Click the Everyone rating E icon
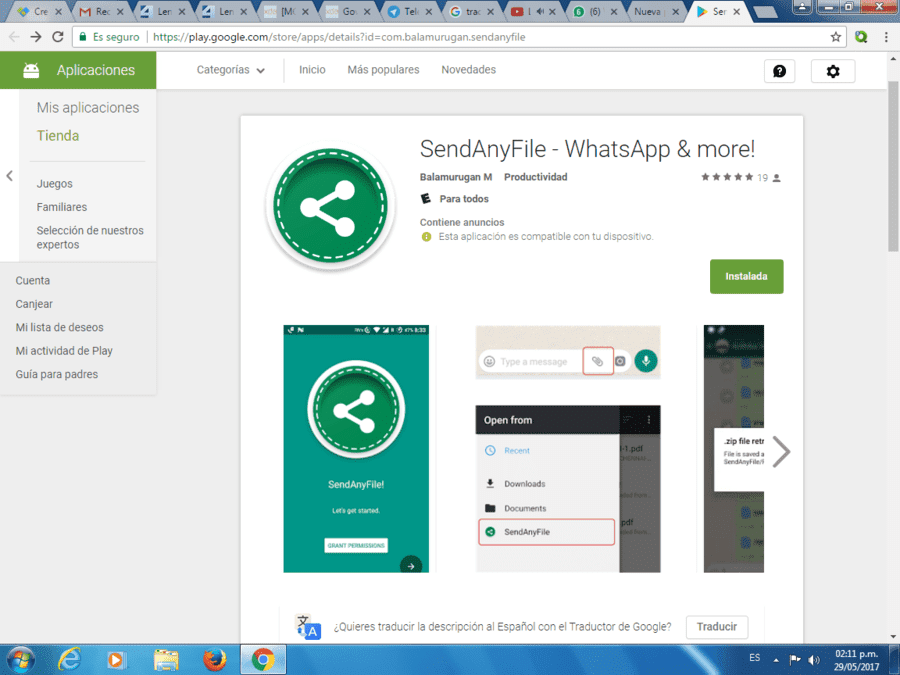This screenshot has height=675, width=900. (426, 199)
